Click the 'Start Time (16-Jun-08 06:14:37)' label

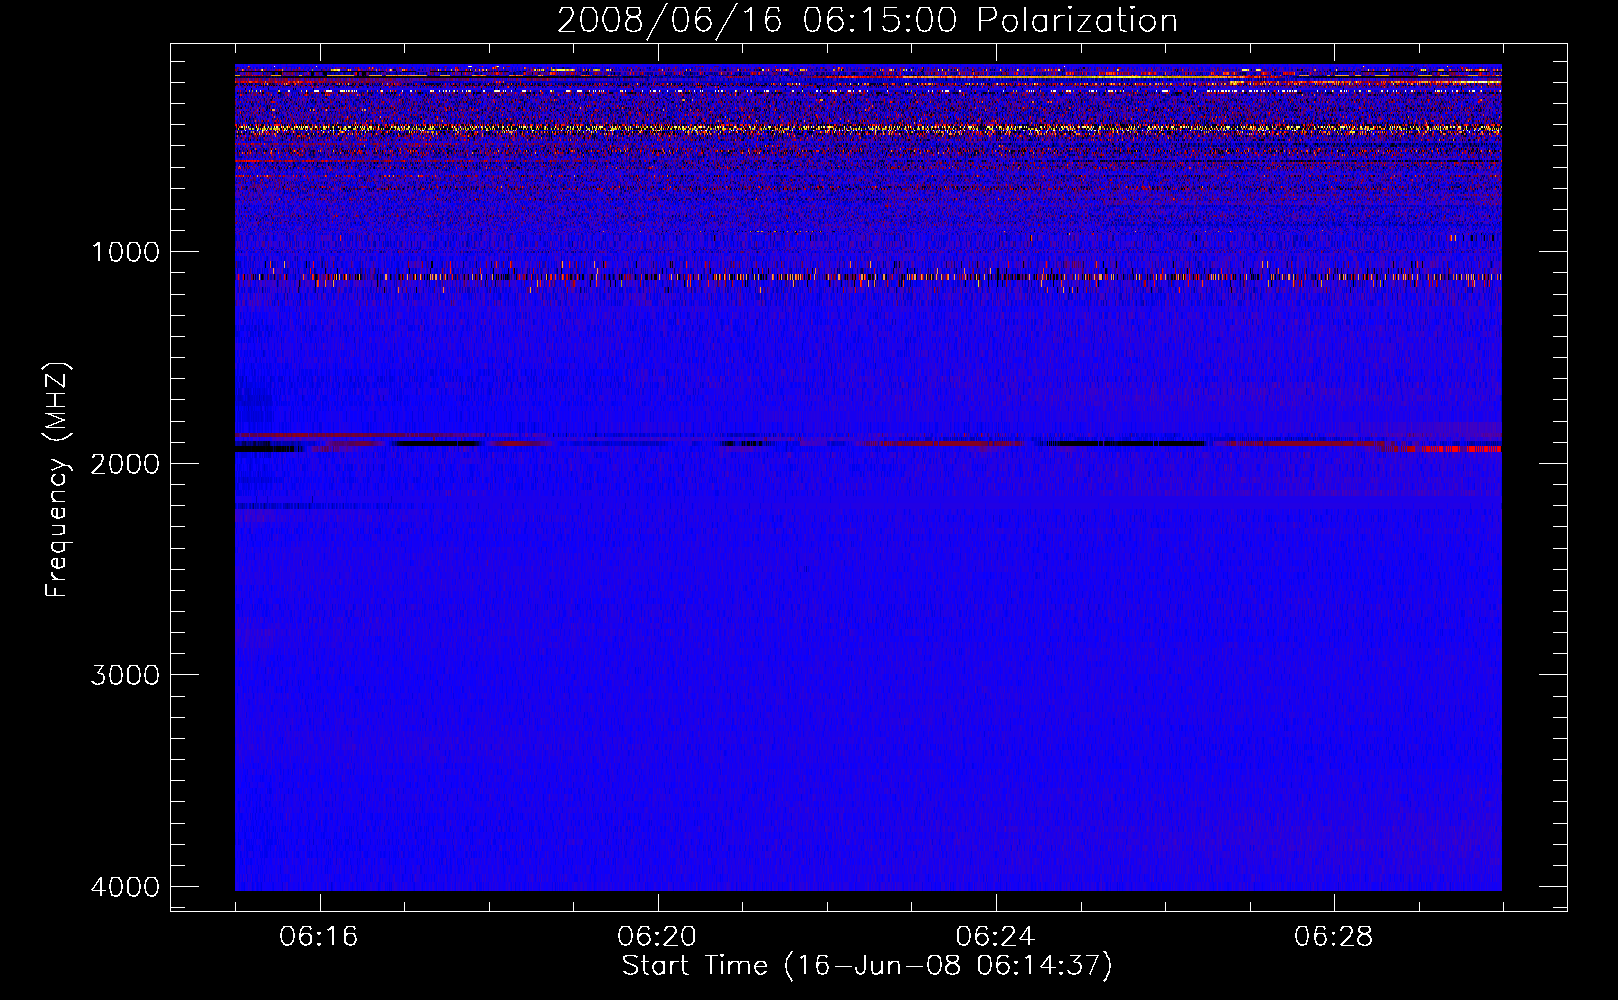click(x=867, y=966)
